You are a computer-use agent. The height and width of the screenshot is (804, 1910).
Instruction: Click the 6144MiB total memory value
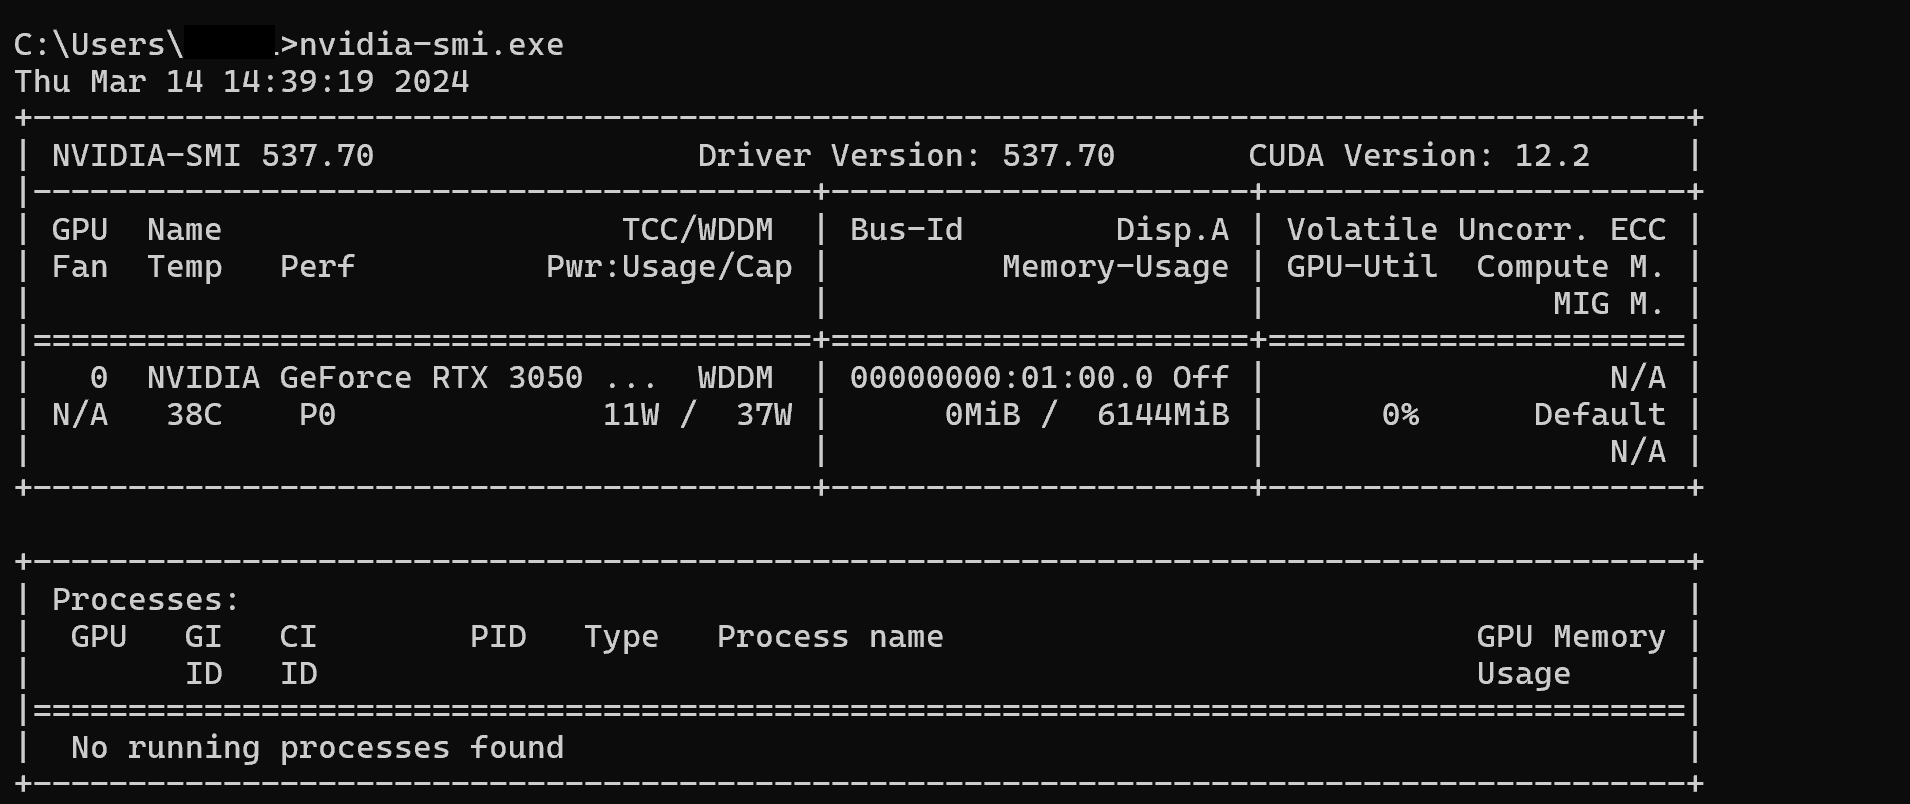pos(1162,415)
